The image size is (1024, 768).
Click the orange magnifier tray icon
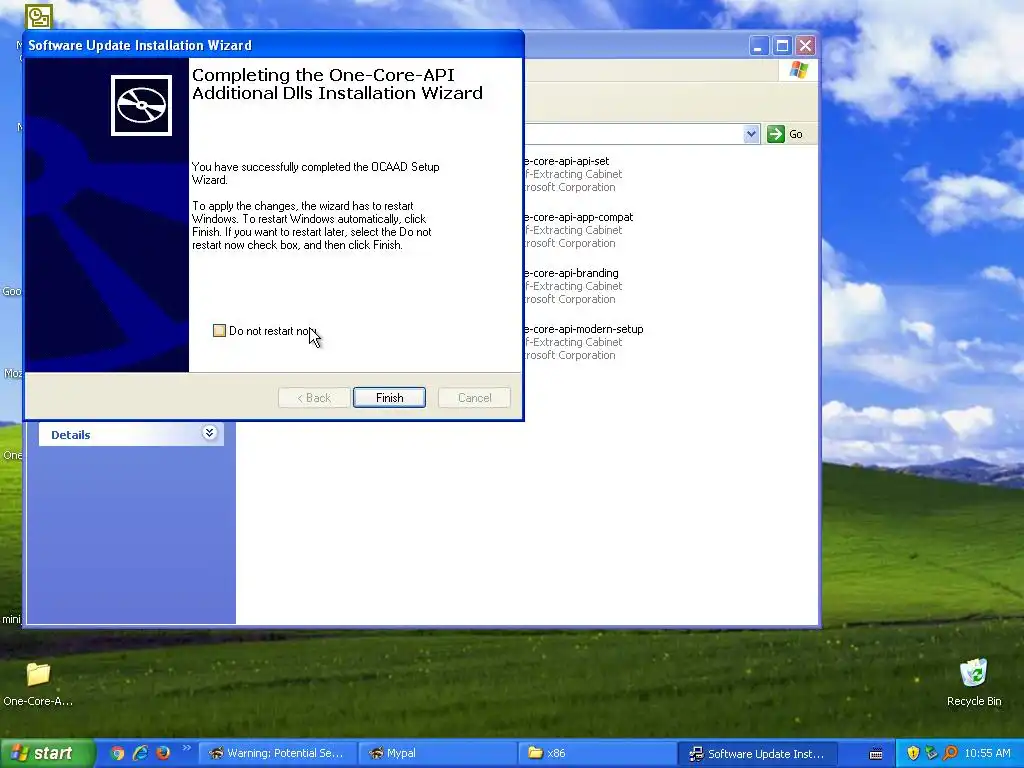(950, 753)
